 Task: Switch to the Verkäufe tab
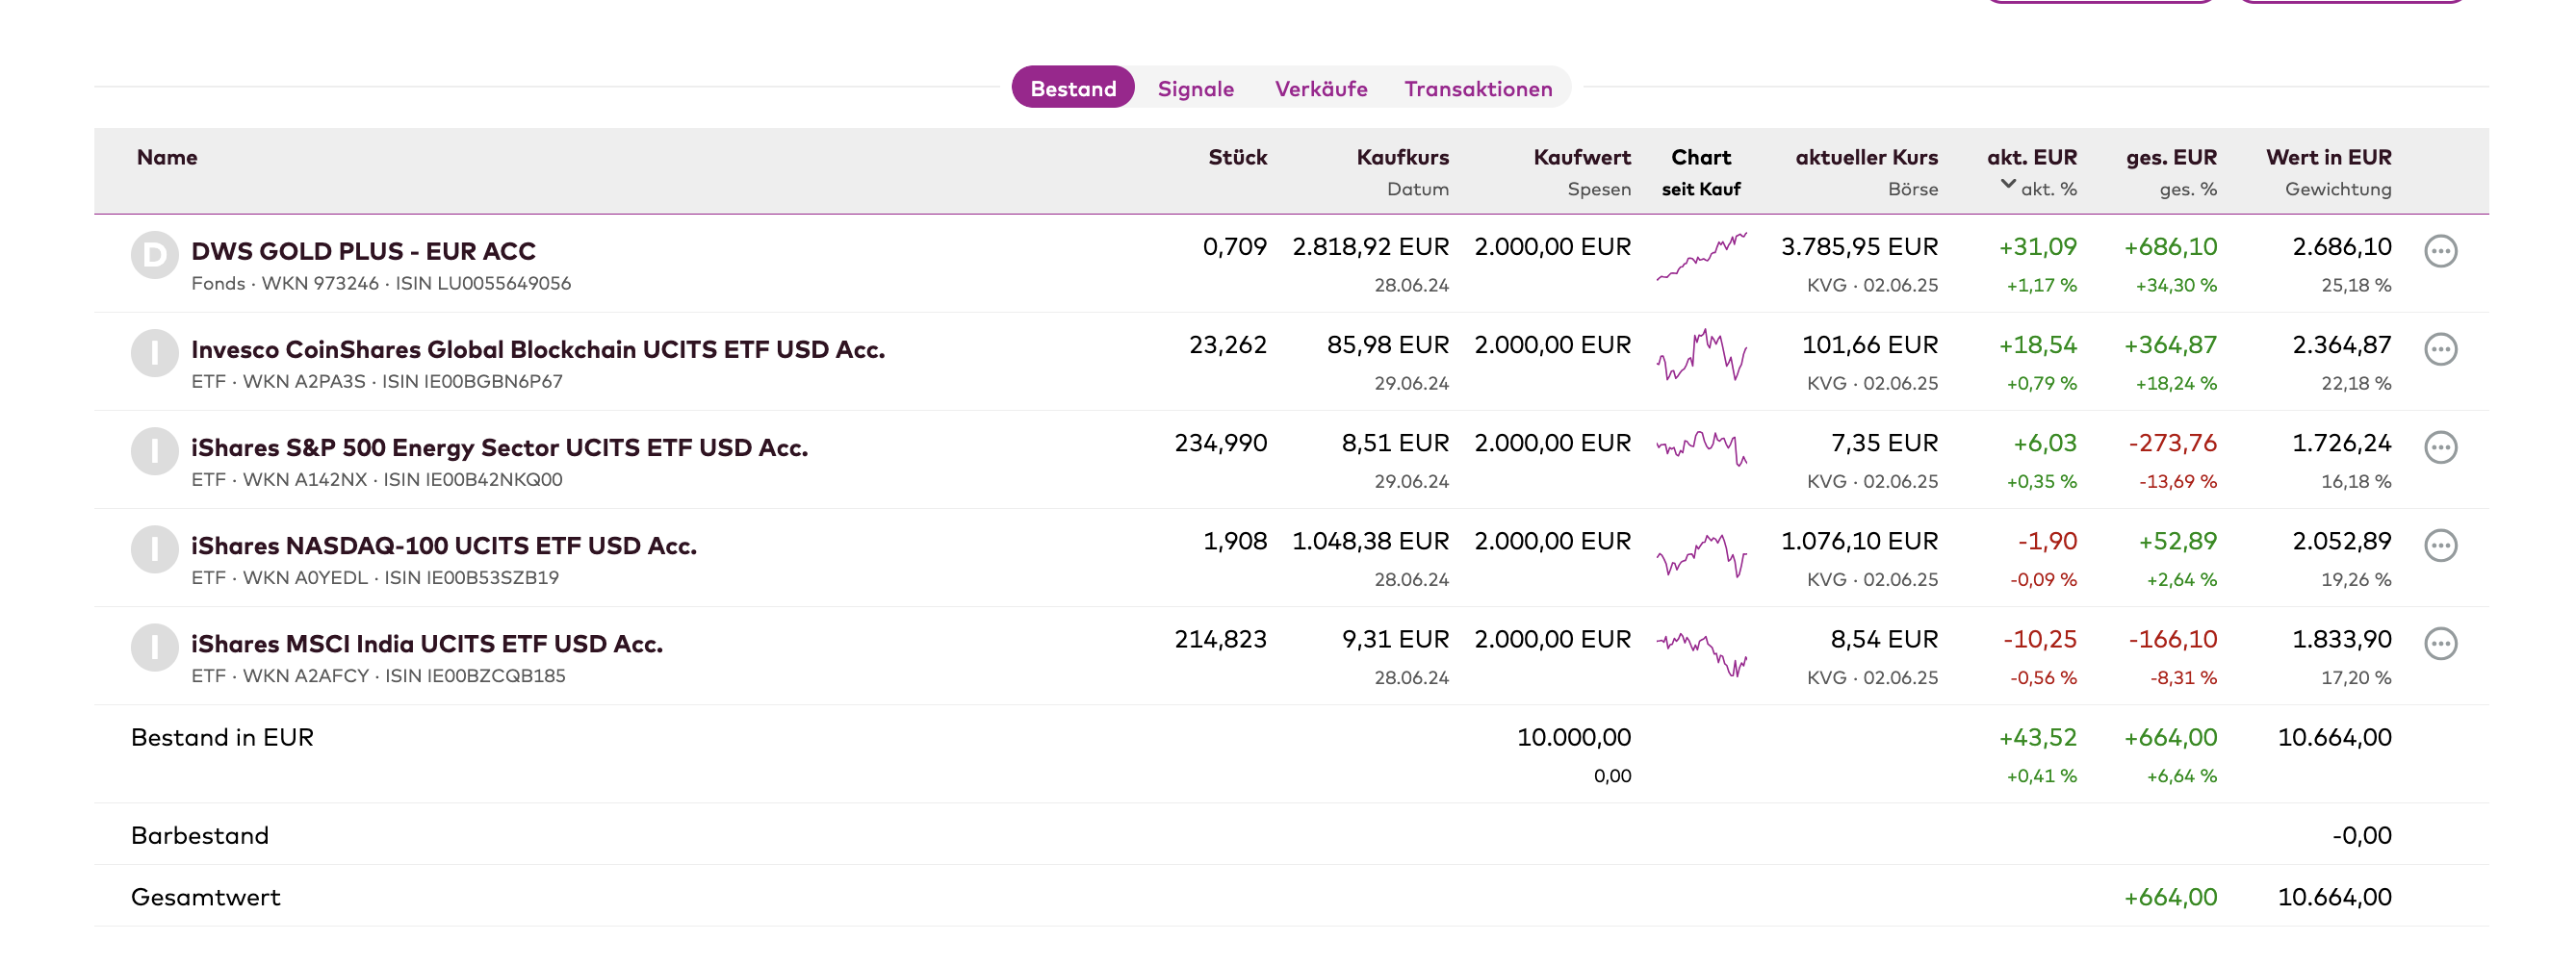tap(1321, 88)
